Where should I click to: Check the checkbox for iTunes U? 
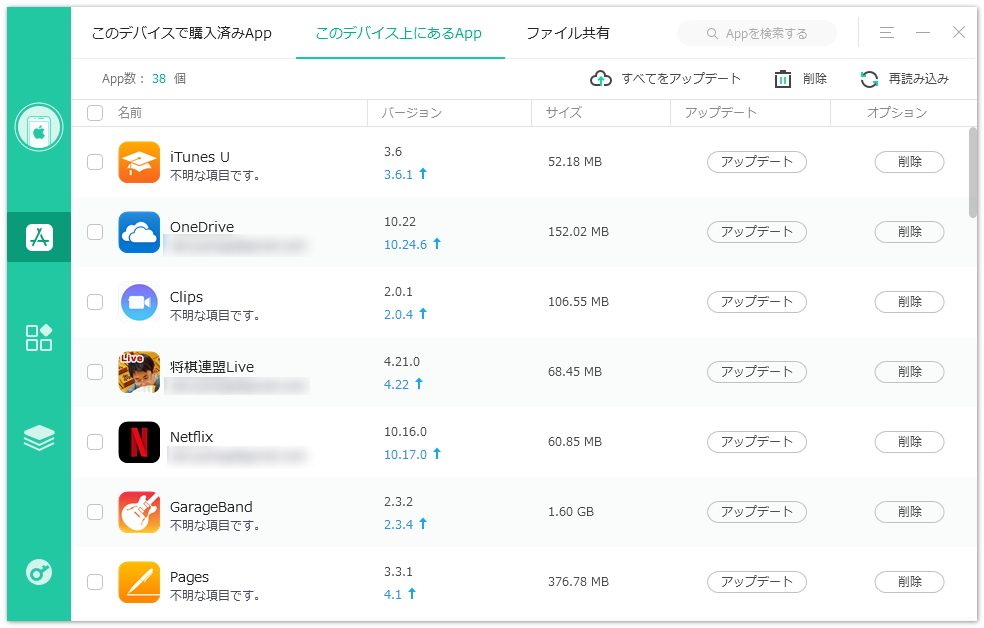(x=95, y=161)
